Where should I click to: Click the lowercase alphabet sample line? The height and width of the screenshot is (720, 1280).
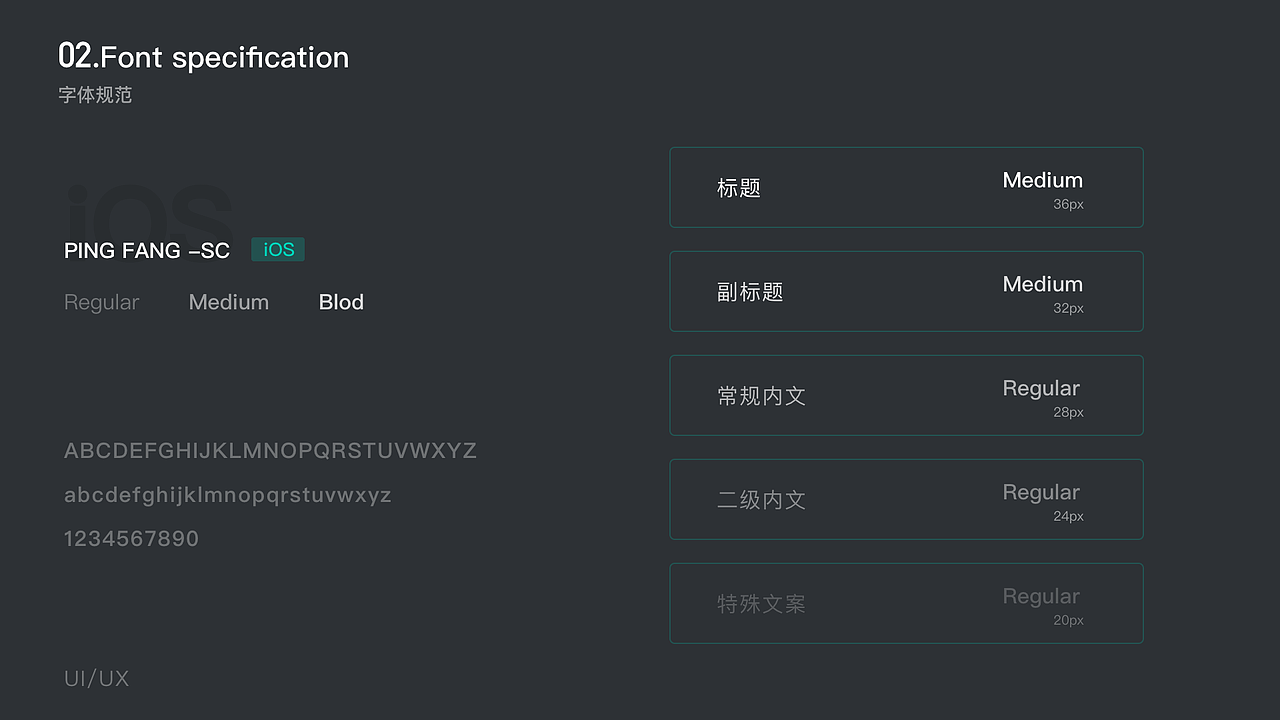(x=227, y=495)
